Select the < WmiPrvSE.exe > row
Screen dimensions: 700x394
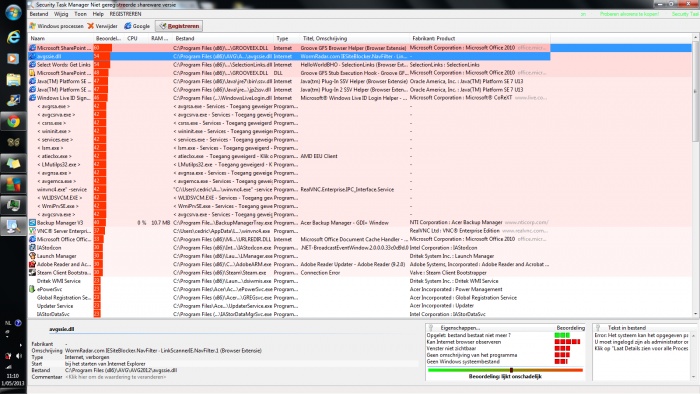289,206
